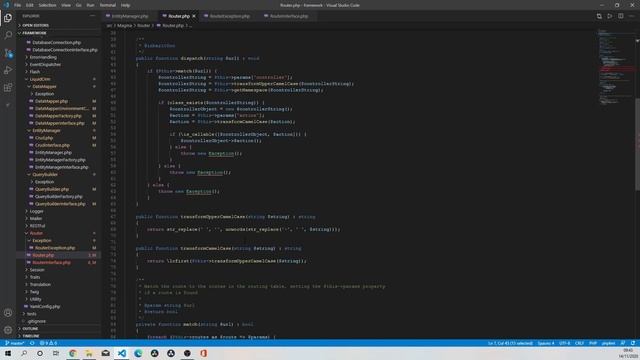Open errors and warnings count in status bar
The image size is (640, 360).
coord(48,343)
